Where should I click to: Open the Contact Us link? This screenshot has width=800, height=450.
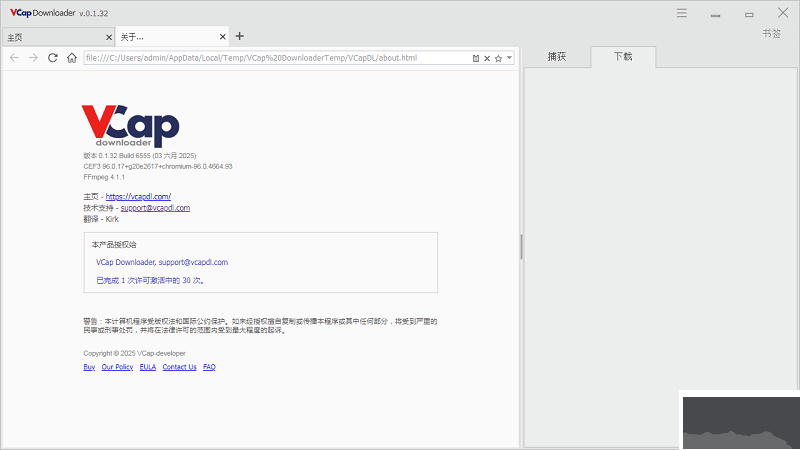[x=180, y=367]
